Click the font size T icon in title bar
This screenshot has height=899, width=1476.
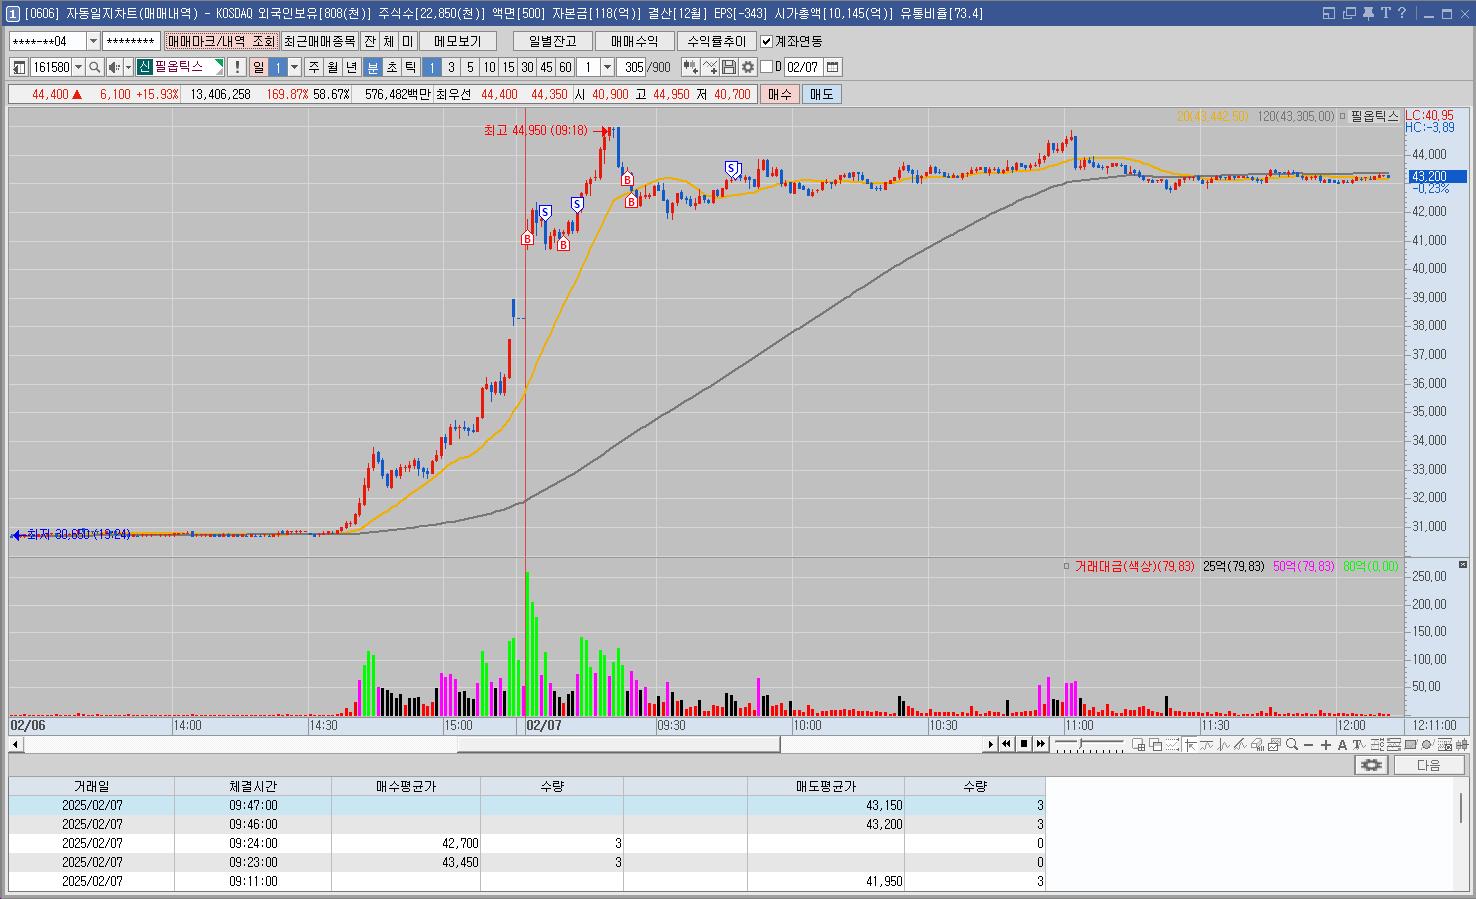coord(1386,13)
